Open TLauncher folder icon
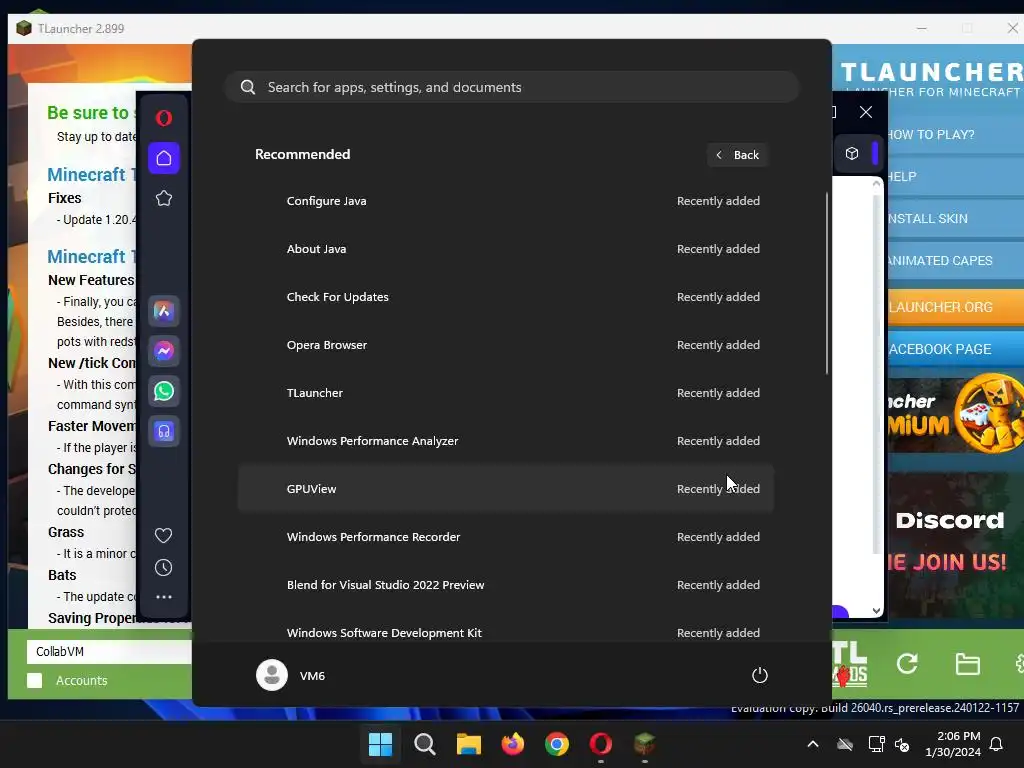Image resolution: width=1024 pixels, height=768 pixels. [x=967, y=664]
